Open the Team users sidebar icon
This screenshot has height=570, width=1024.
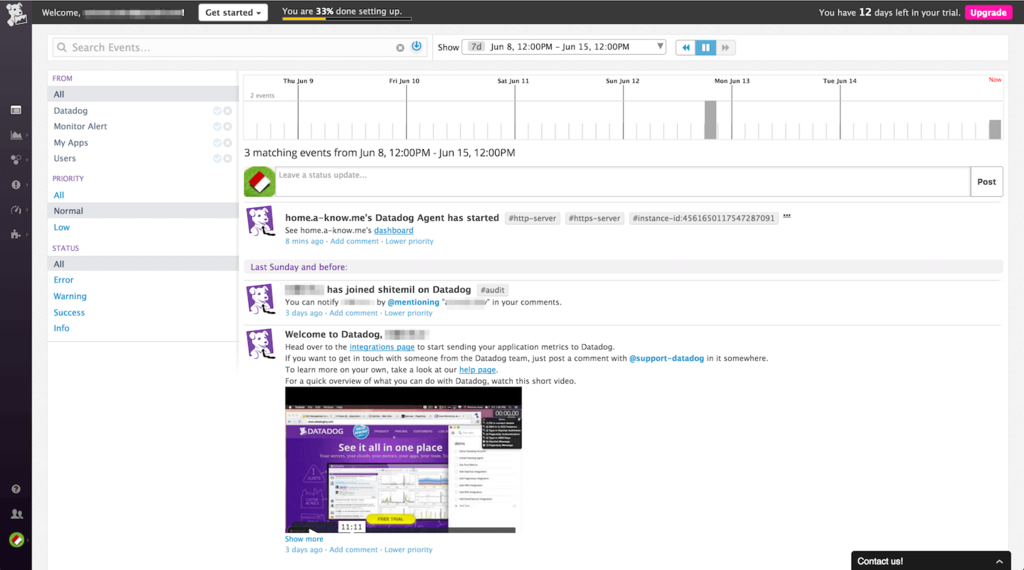[16, 514]
